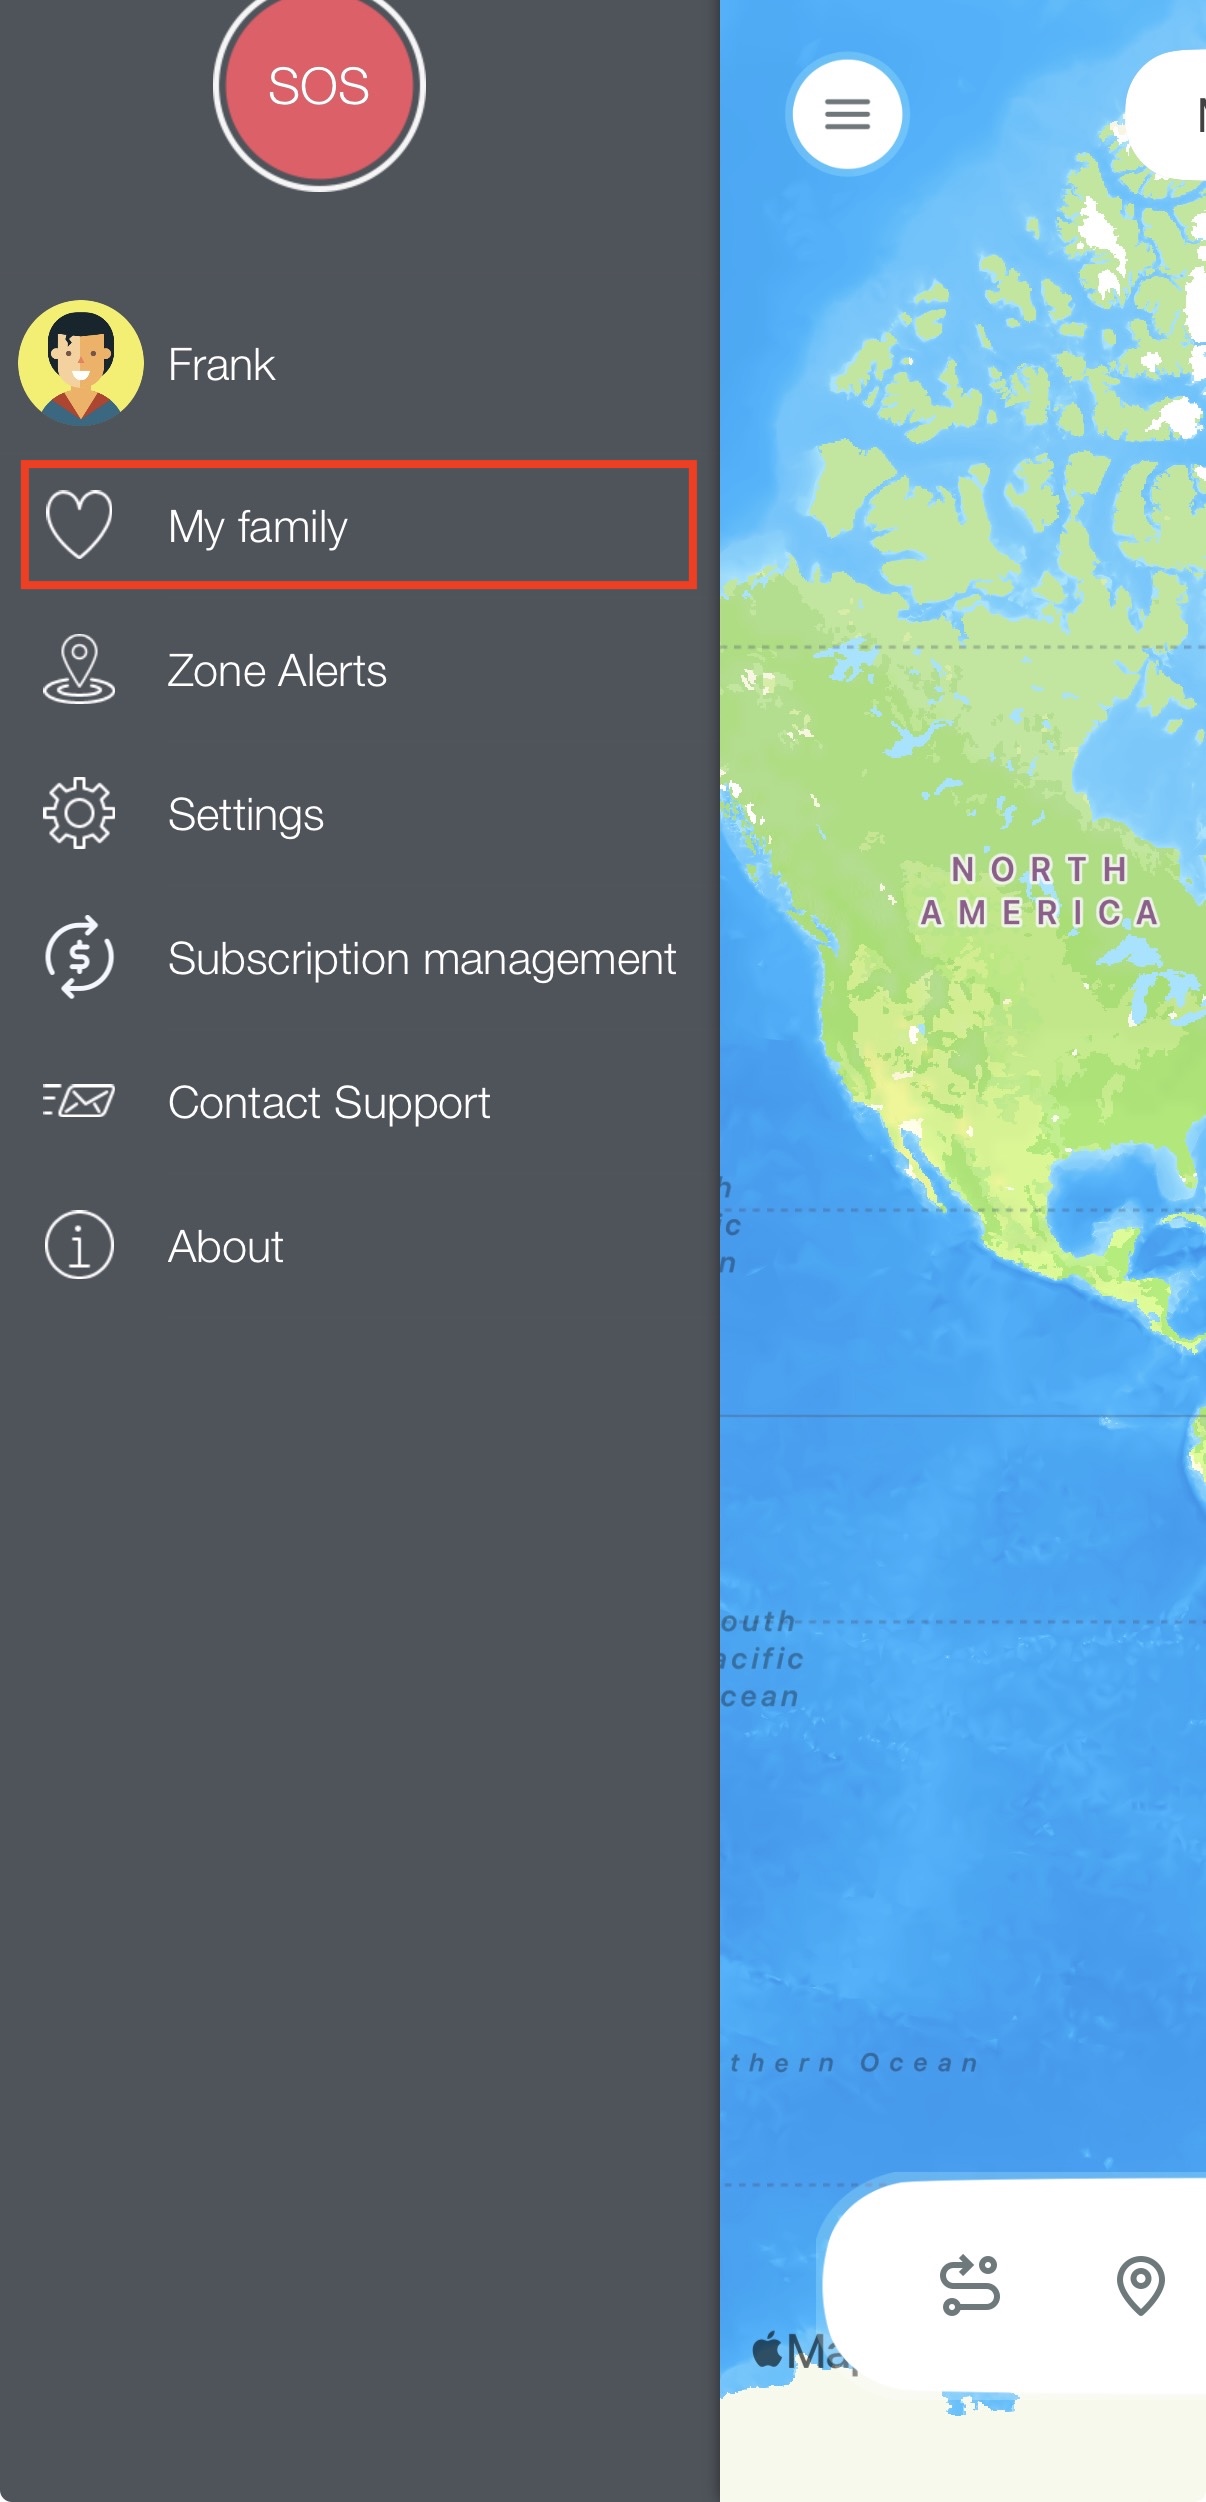Toggle the hamburger menu button on map
The width and height of the screenshot is (1206, 2502).
[847, 114]
